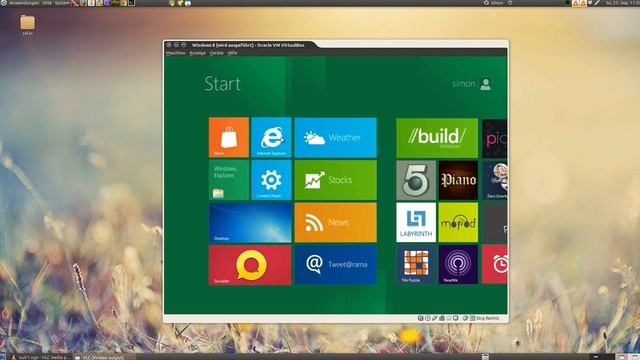This screenshot has height=360, width=640.
Task: Click the Ubuntu logo in top panel
Action: click(4, 3)
